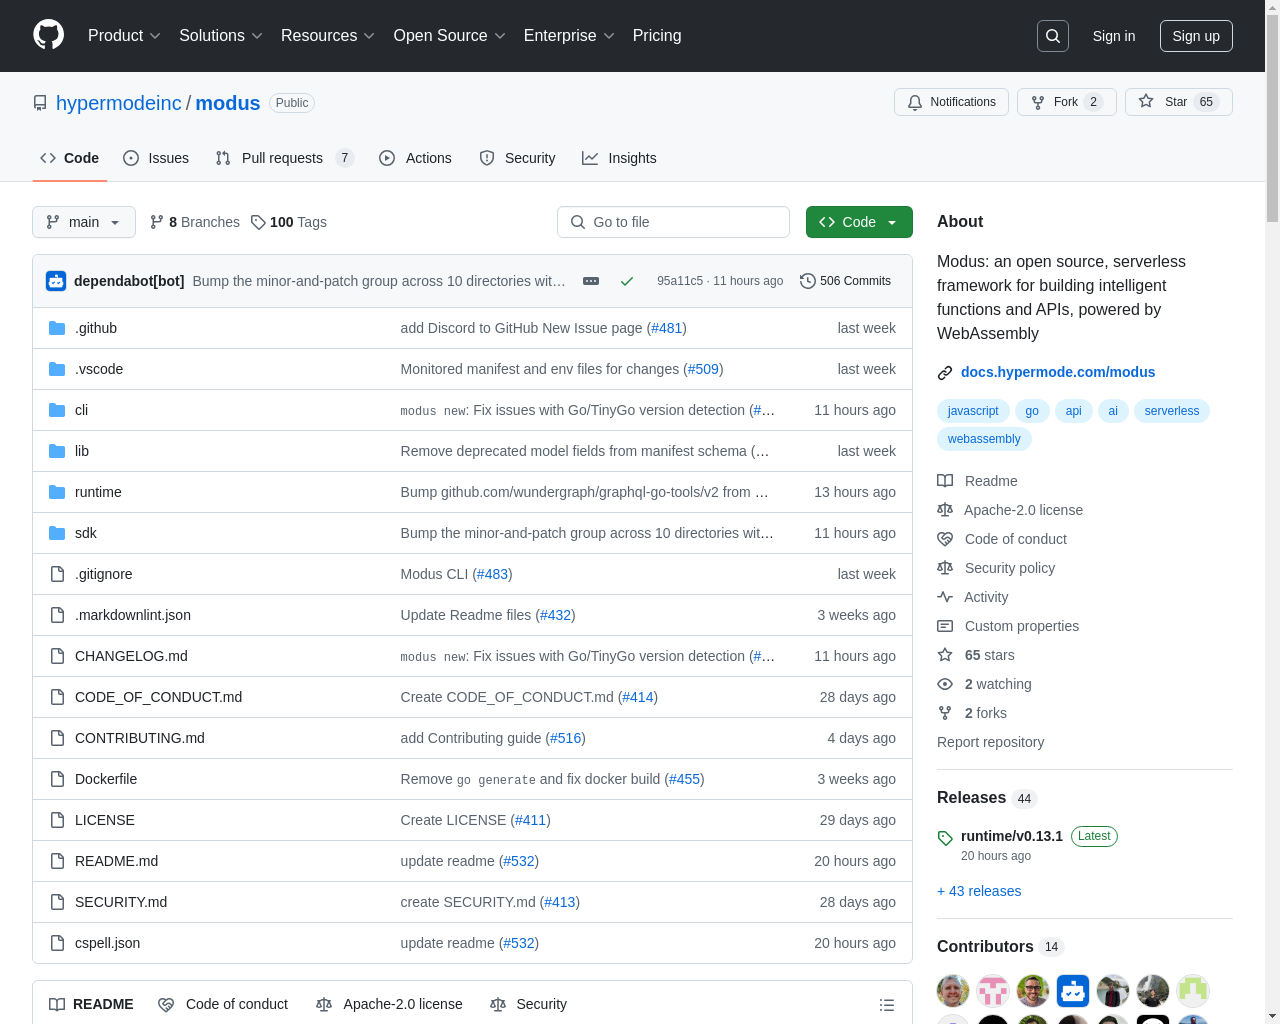The width and height of the screenshot is (1280, 1024).
Task: Click the first contributor avatar
Action: coord(953,991)
